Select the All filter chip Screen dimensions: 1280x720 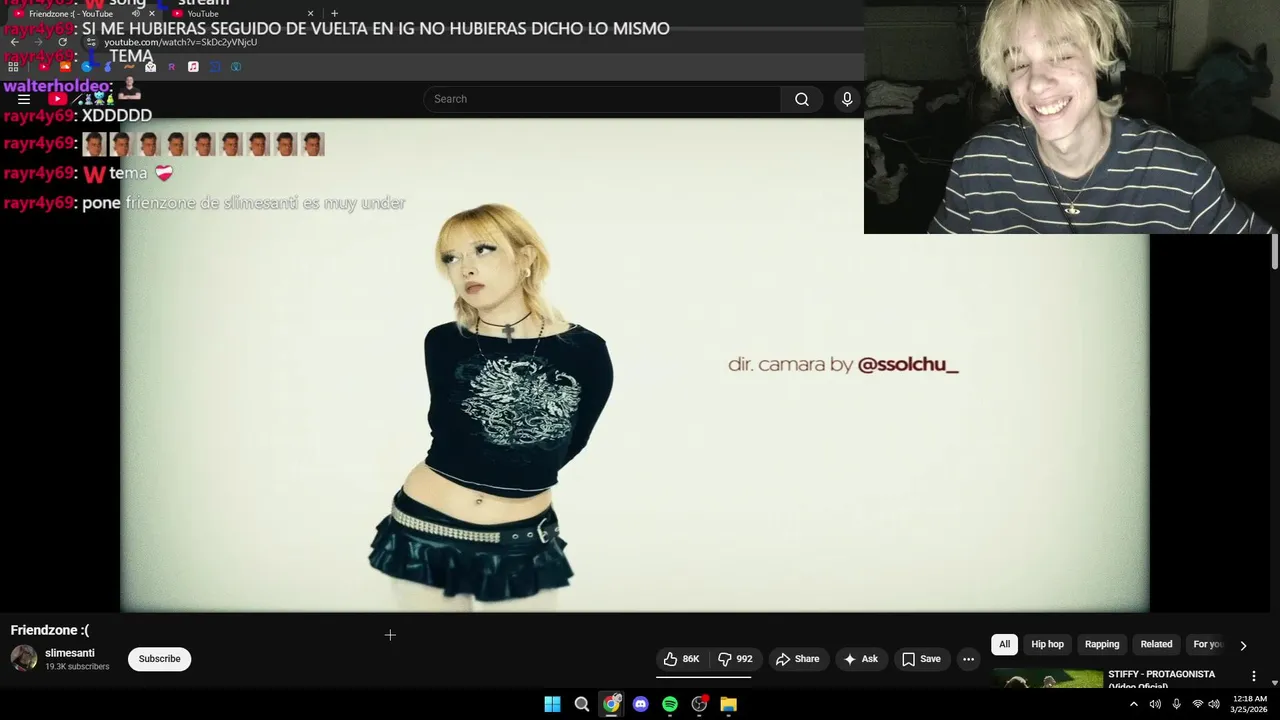(x=1004, y=644)
